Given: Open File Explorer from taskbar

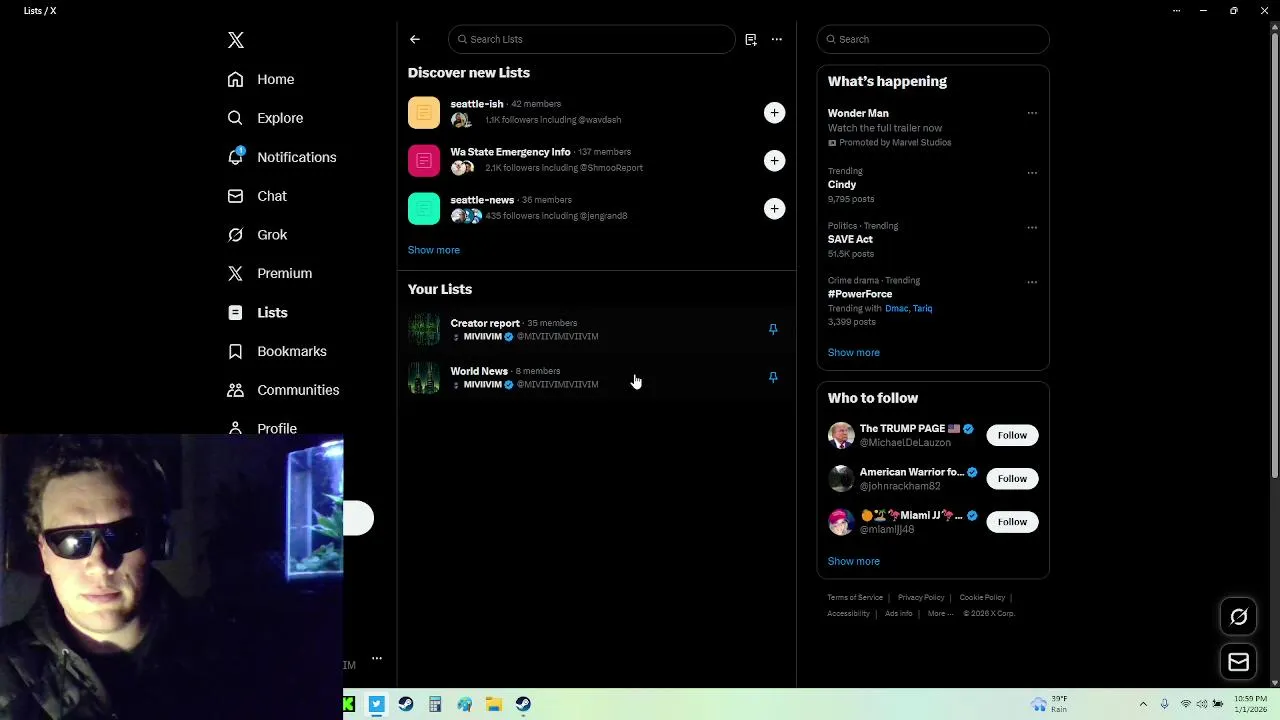Looking at the screenshot, I should coord(494,704).
